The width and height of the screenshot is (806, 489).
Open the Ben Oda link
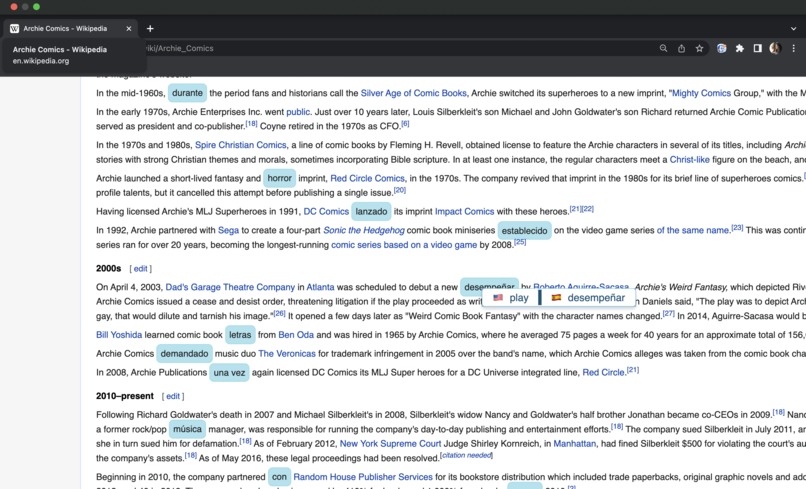coord(296,335)
